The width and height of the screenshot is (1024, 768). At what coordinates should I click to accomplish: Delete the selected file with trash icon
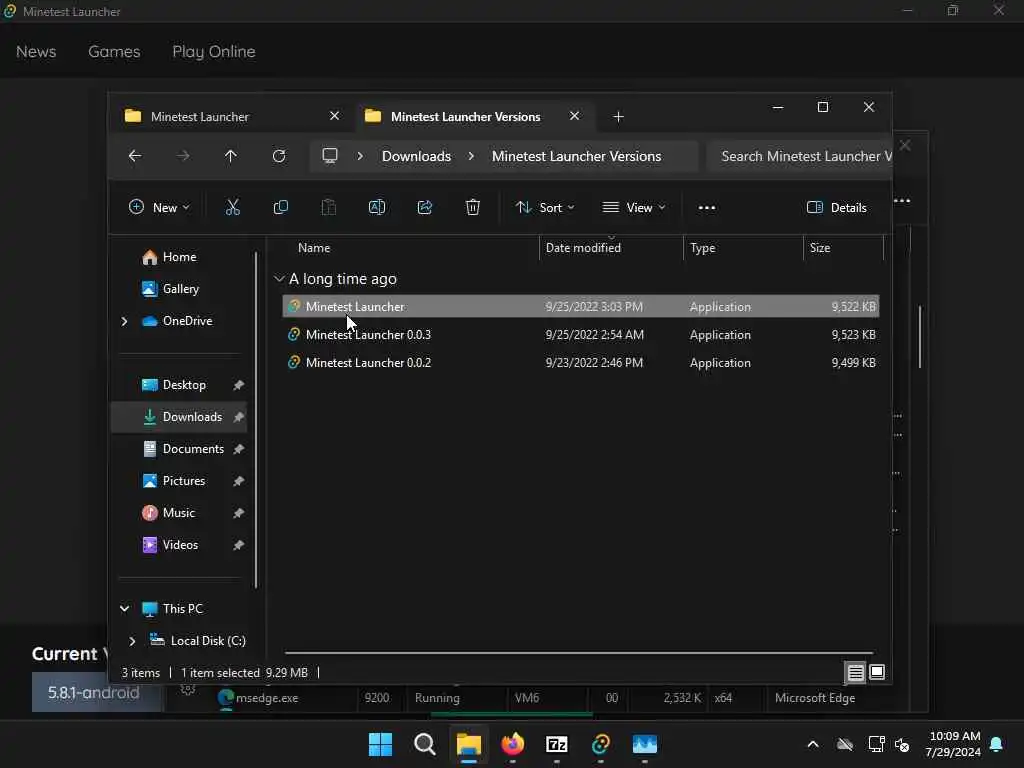click(x=473, y=208)
